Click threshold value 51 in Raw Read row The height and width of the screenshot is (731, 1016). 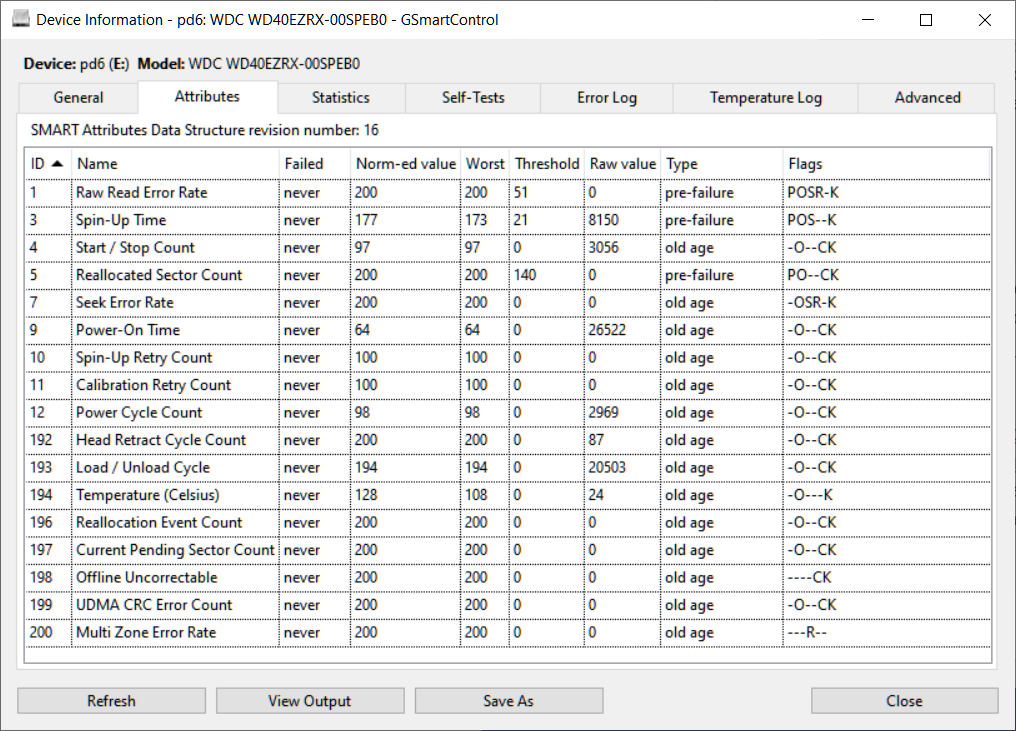coord(521,192)
